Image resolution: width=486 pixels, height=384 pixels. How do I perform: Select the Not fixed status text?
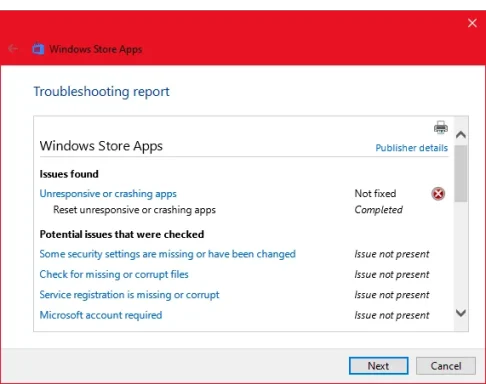[x=375, y=193]
